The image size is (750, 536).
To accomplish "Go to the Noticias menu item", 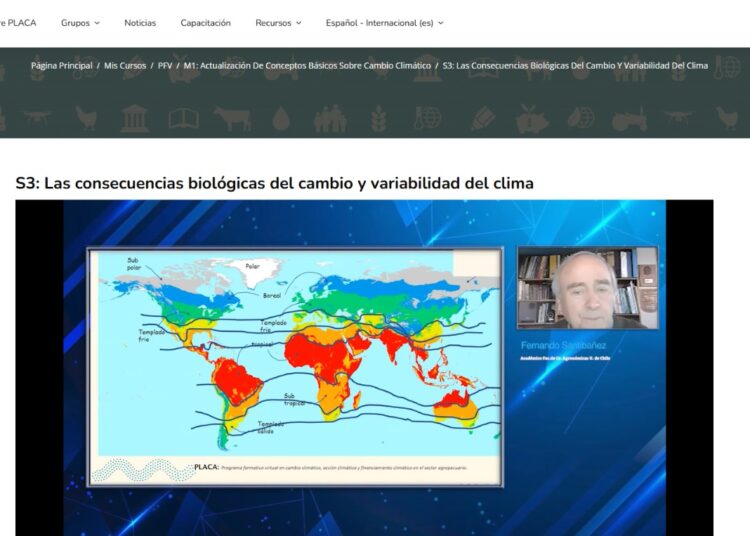I will click(140, 23).
